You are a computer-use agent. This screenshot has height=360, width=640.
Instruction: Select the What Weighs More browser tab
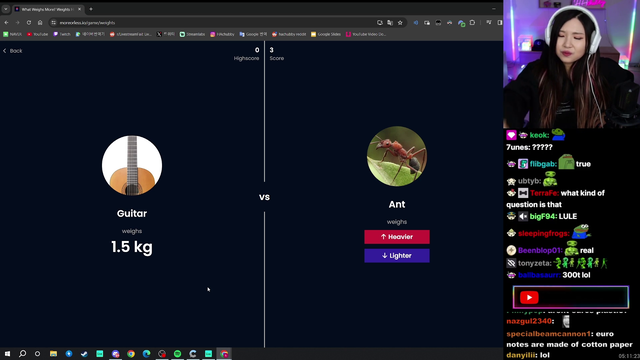coord(48,9)
